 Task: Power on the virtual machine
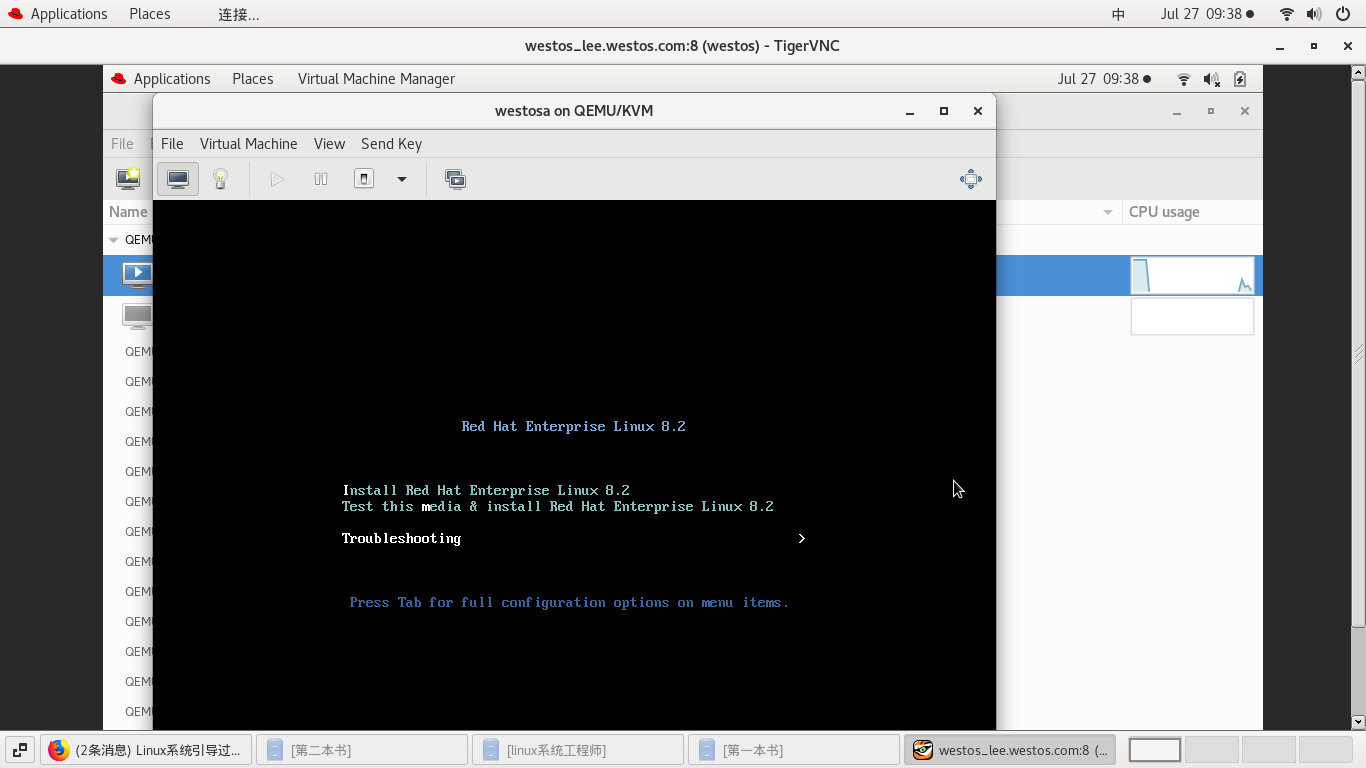coord(277,179)
